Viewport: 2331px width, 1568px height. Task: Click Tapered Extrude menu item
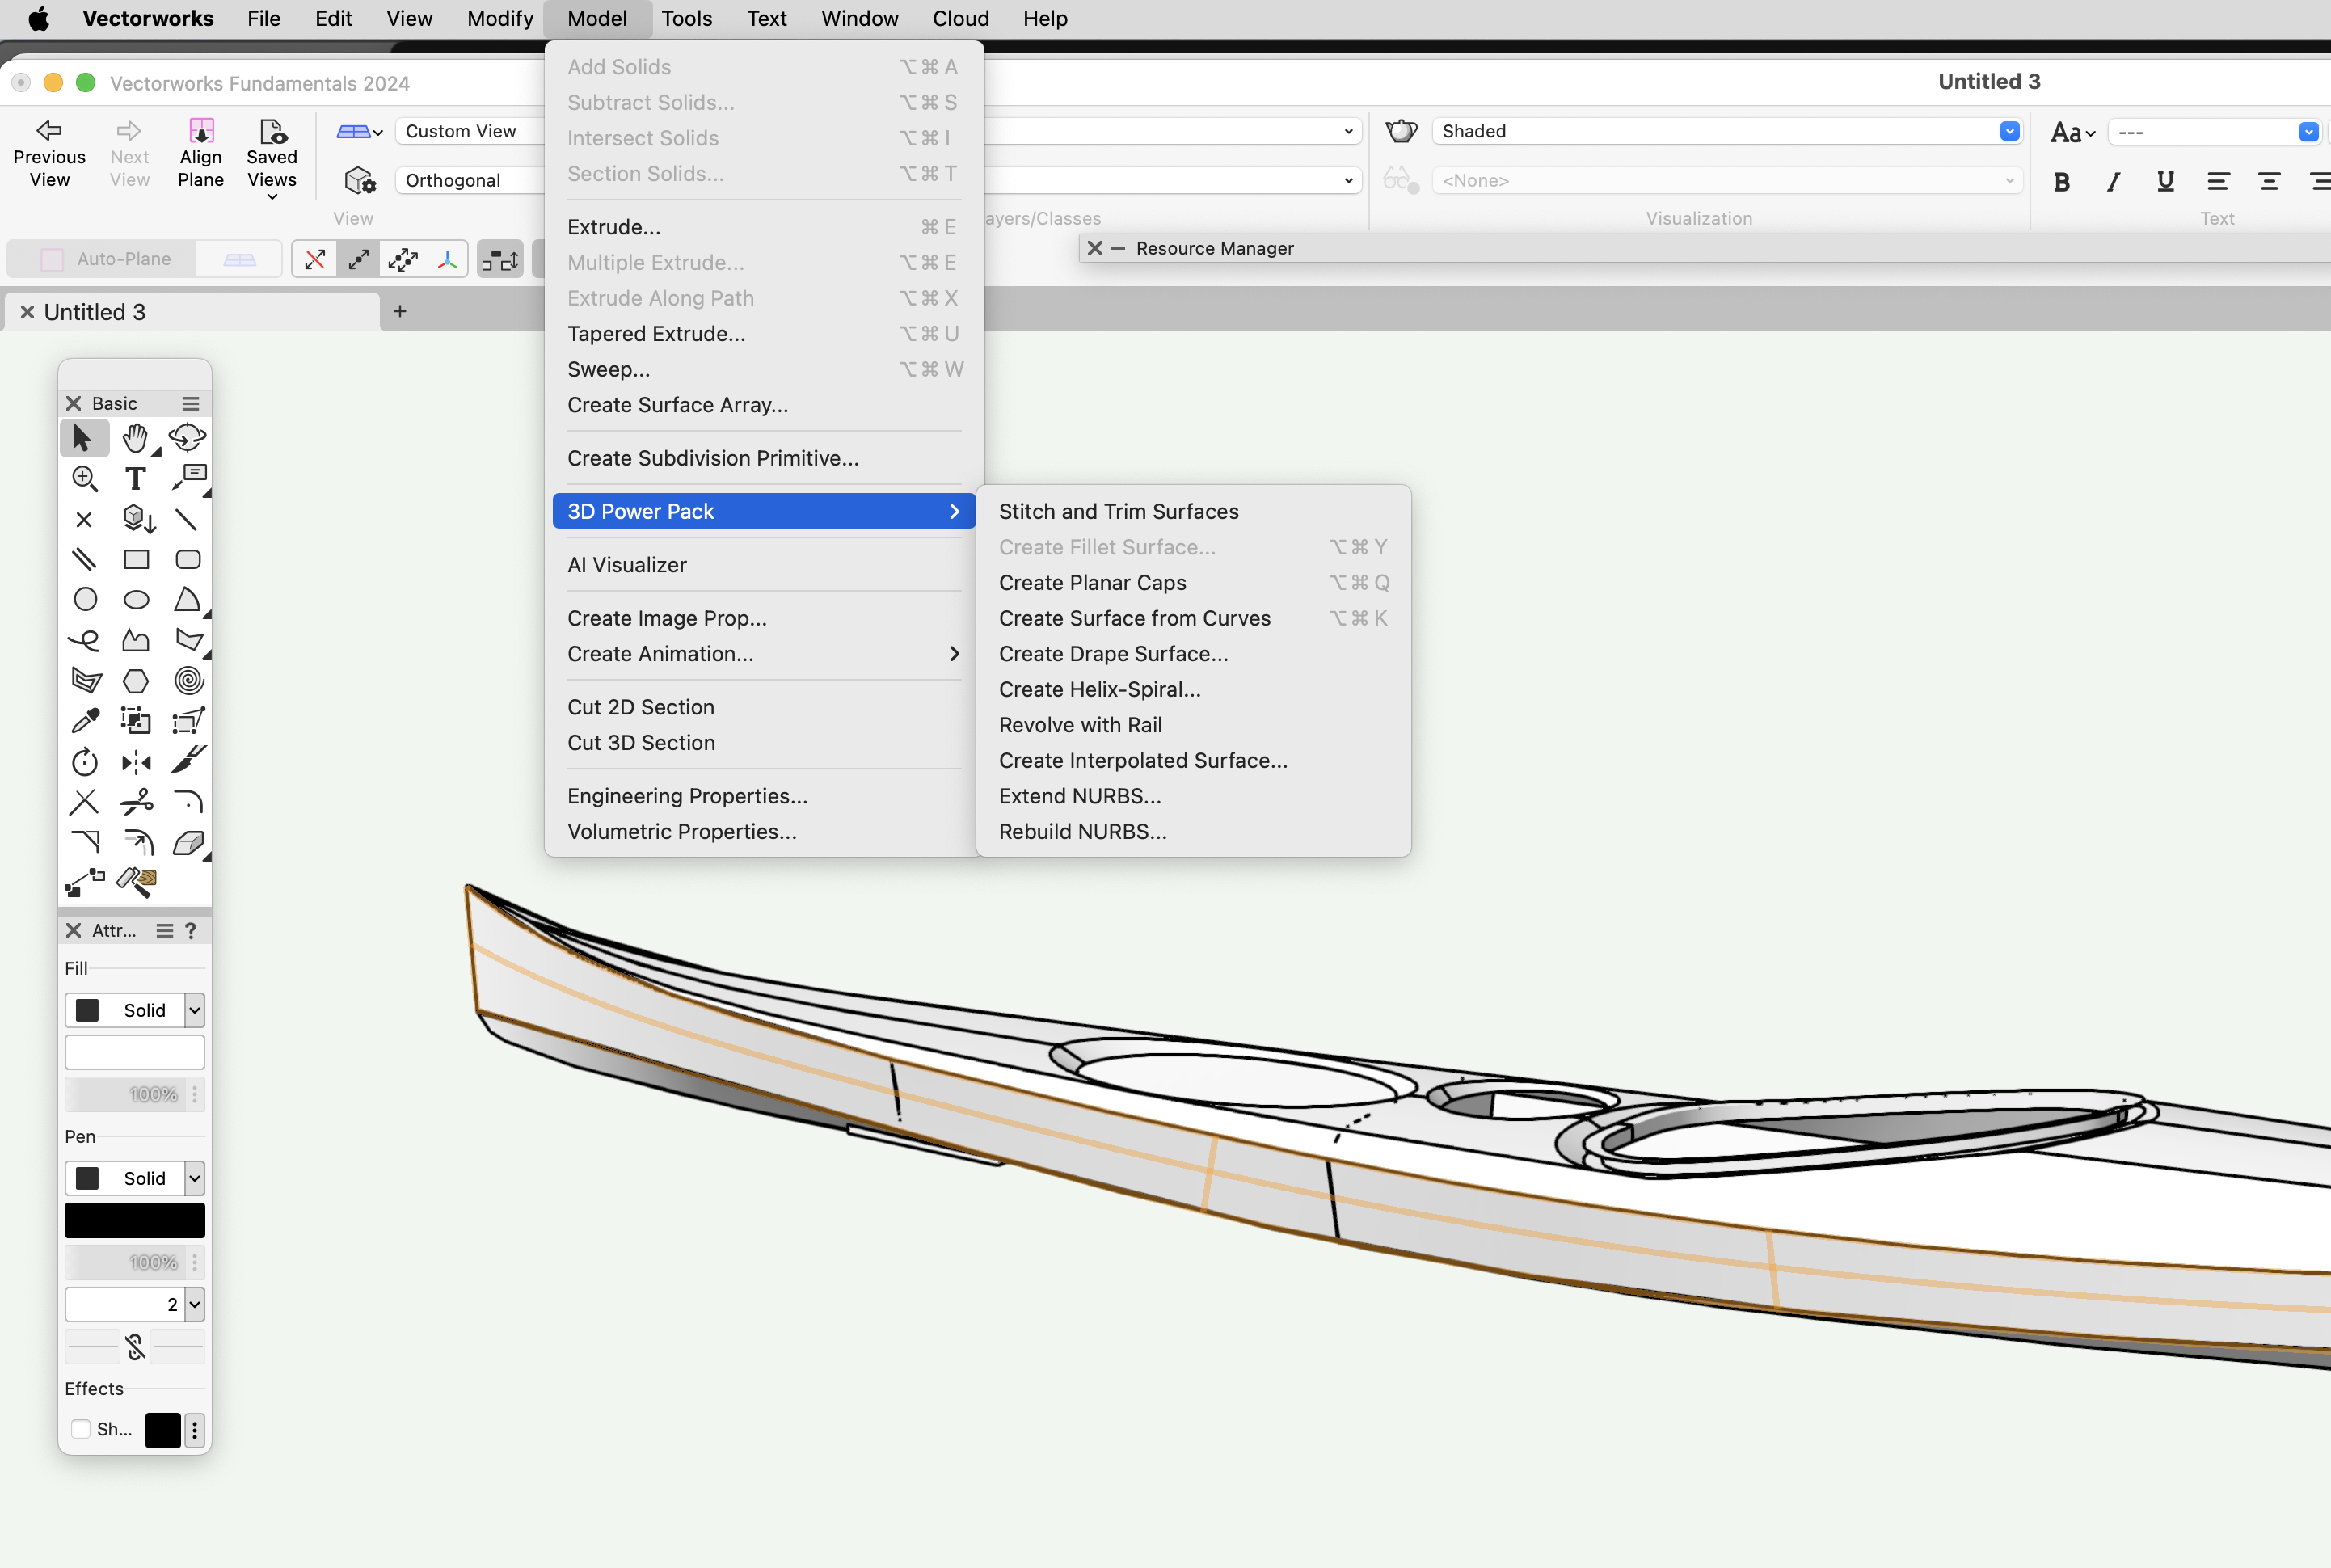[x=656, y=334]
